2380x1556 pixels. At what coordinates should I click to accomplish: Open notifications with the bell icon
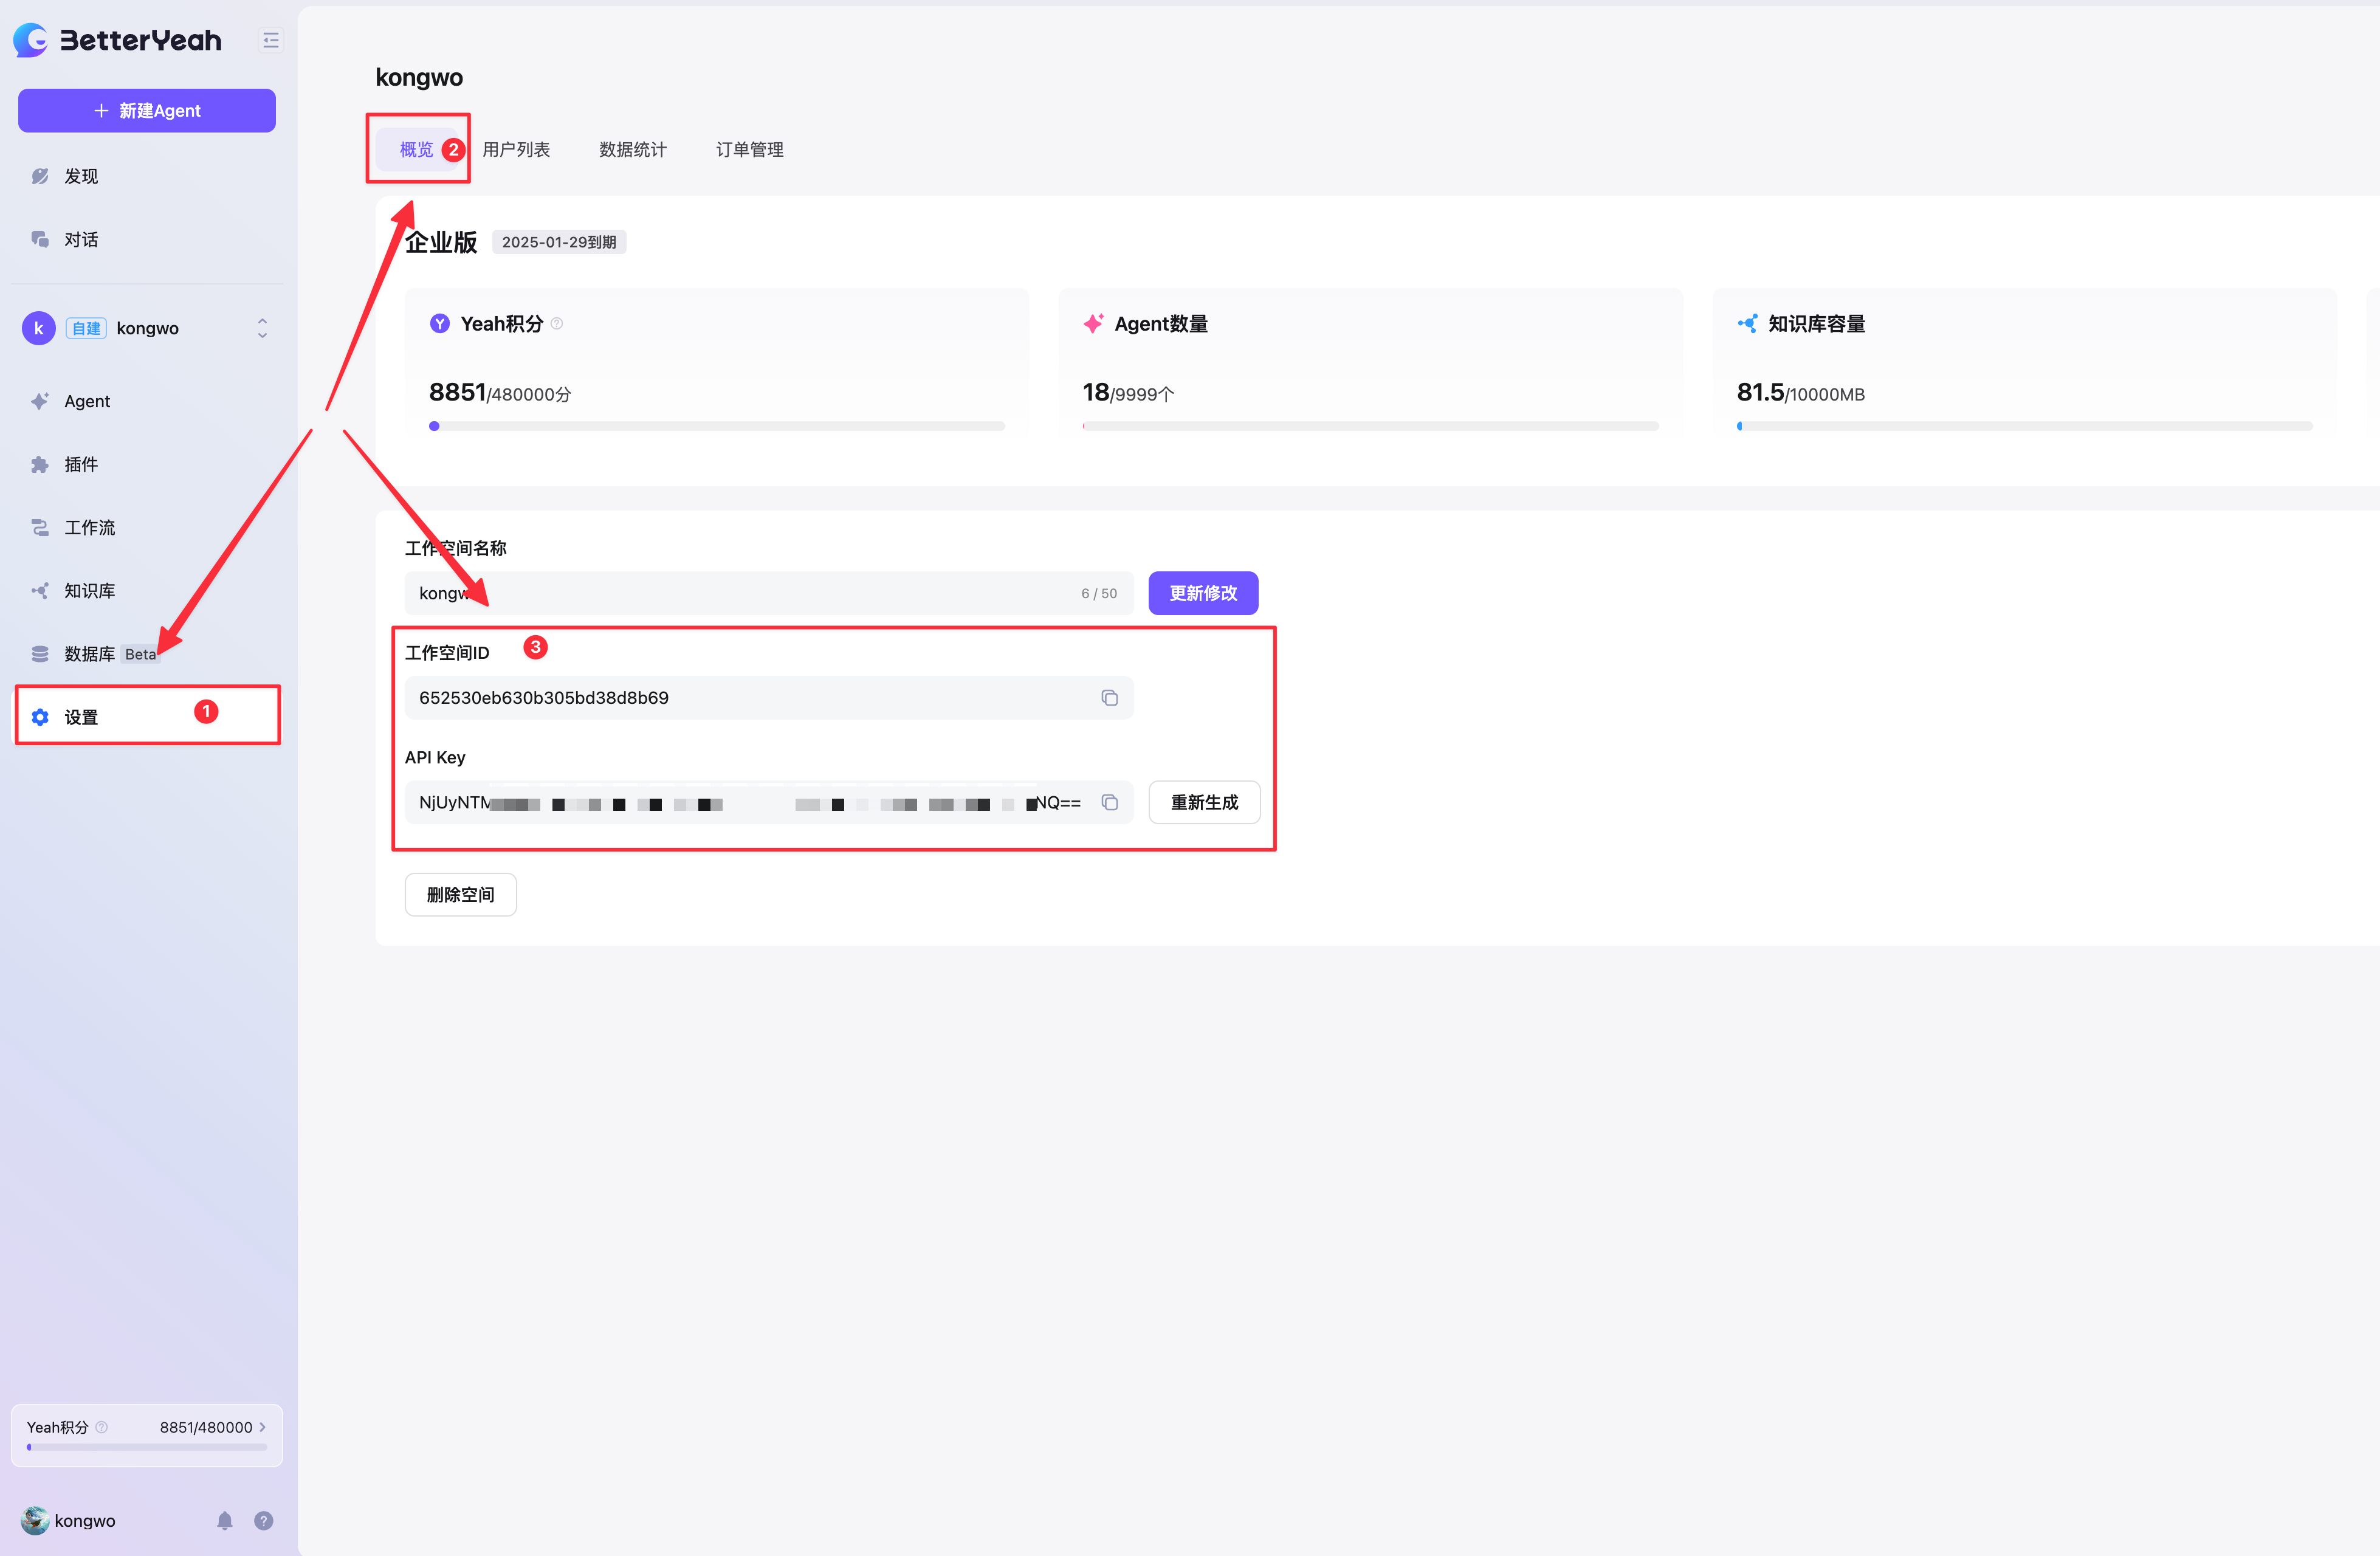(224, 1520)
